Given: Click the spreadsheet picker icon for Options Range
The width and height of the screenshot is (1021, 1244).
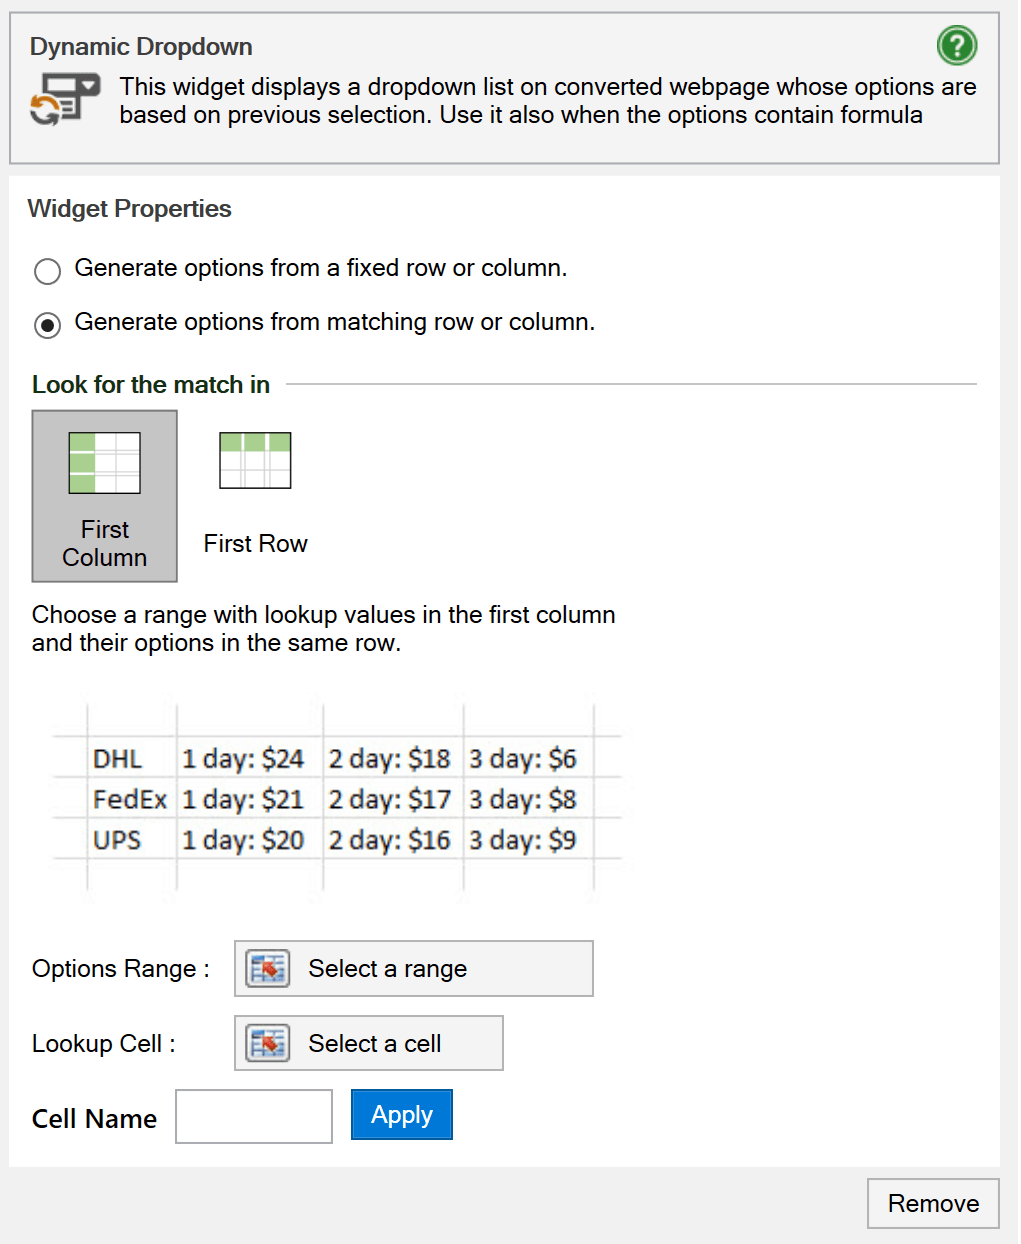Looking at the screenshot, I should tap(266, 968).
